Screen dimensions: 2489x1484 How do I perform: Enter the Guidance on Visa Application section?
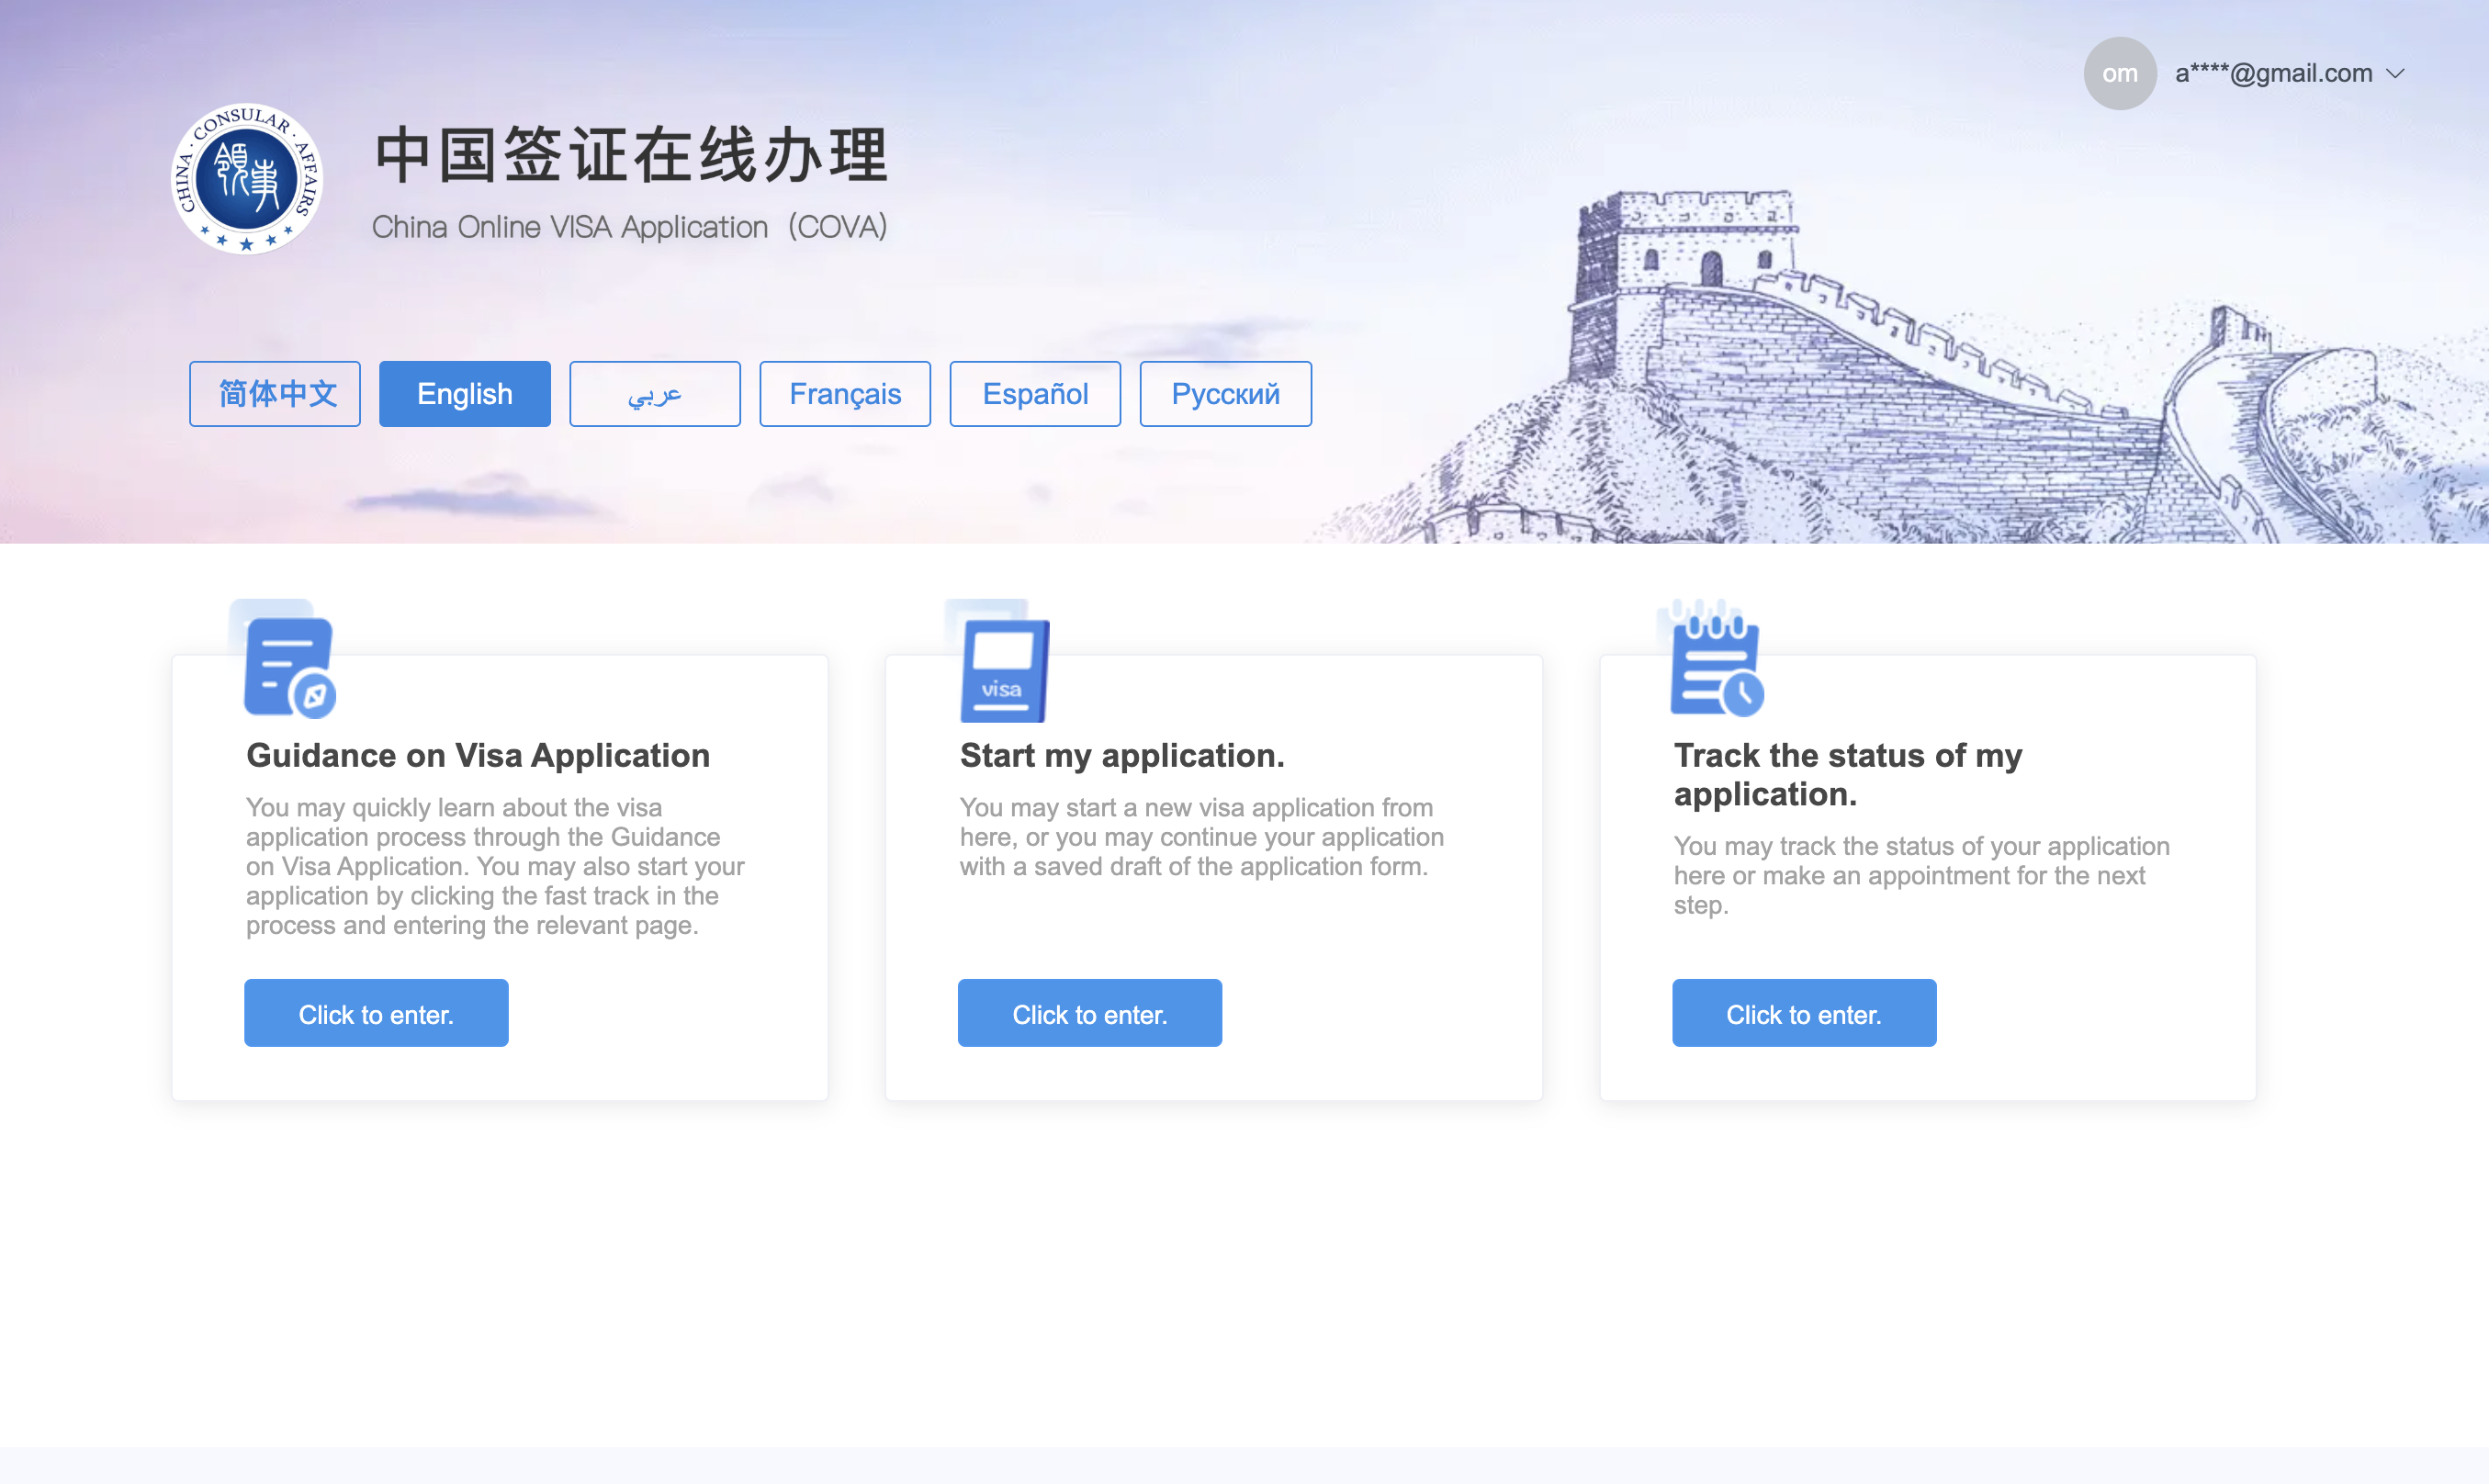point(376,1013)
